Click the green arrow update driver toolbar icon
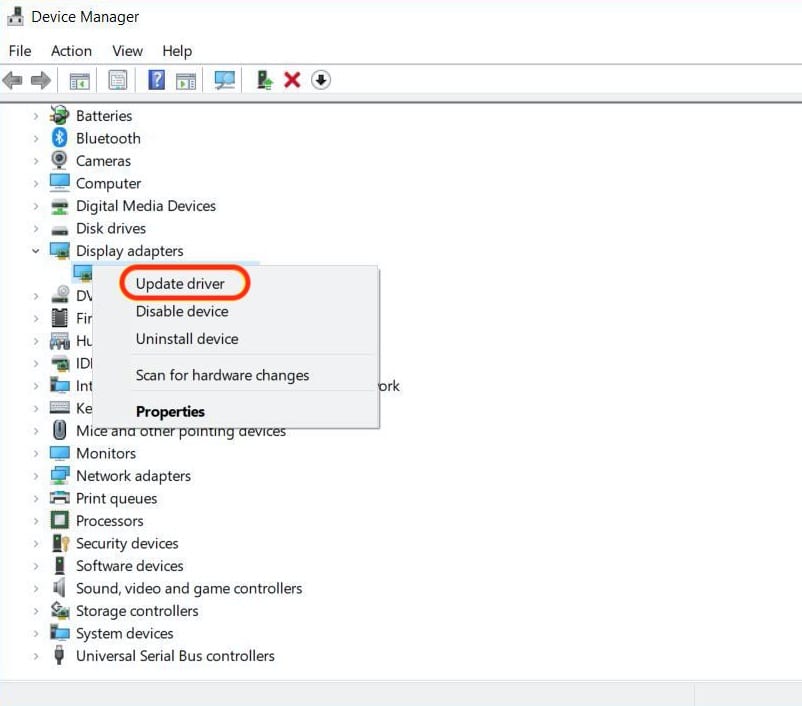Viewport: 802px width, 706px height. coord(264,80)
